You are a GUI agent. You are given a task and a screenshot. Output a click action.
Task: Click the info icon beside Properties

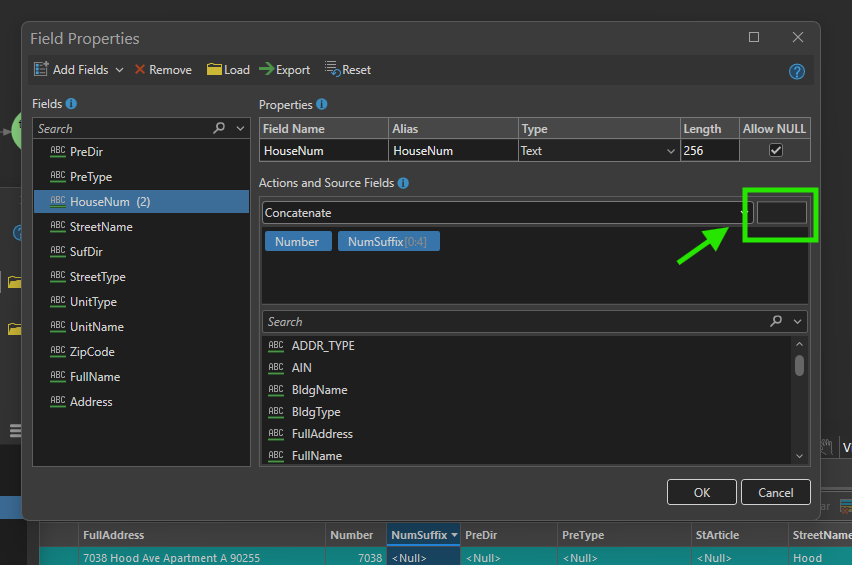(322, 104)
